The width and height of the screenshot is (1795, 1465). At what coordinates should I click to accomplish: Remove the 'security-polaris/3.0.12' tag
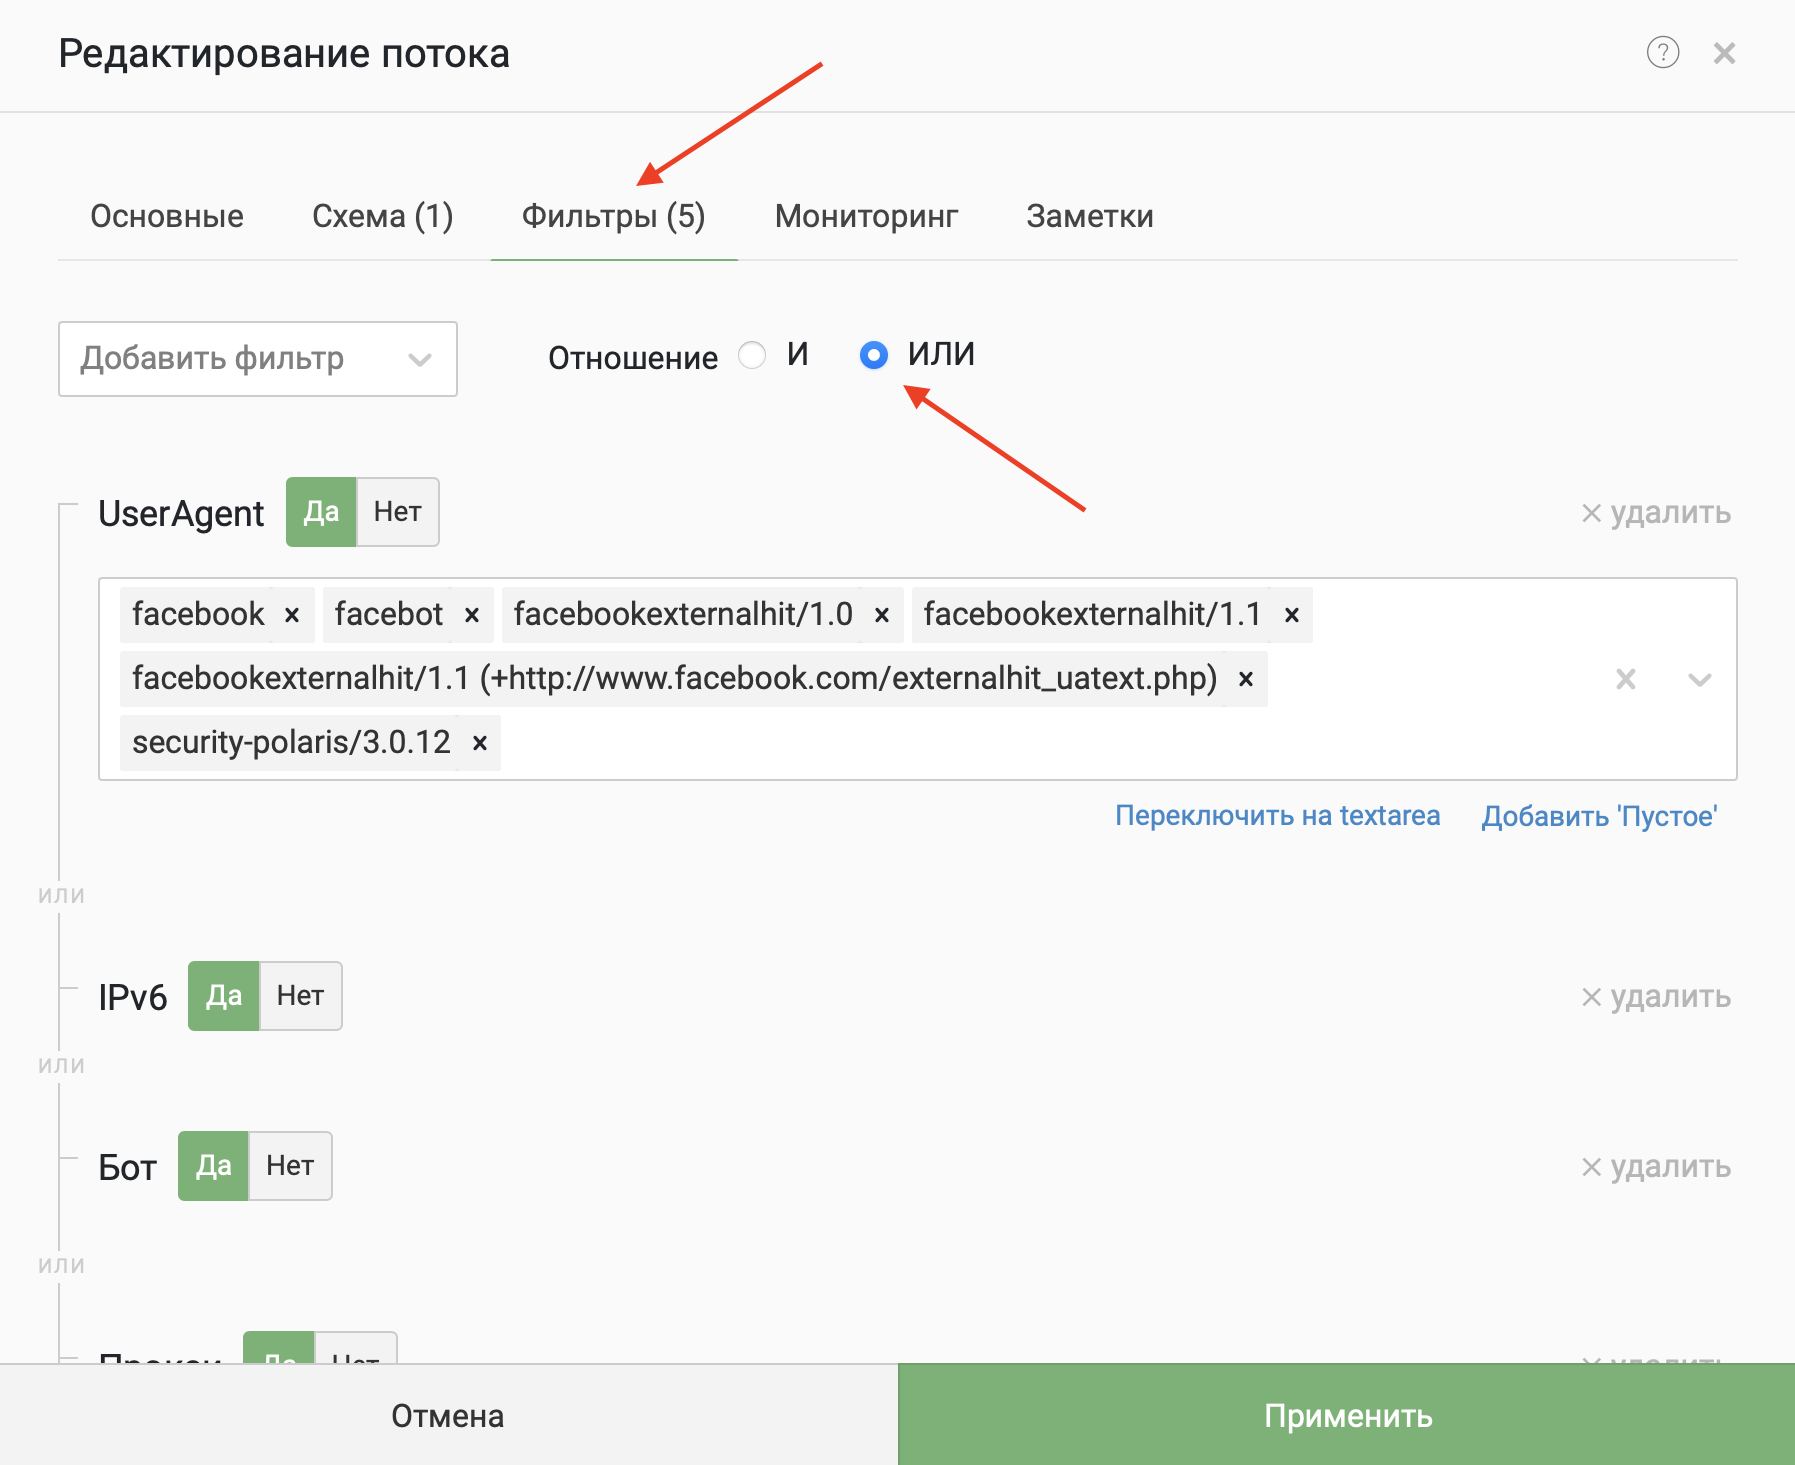(480, 743)
